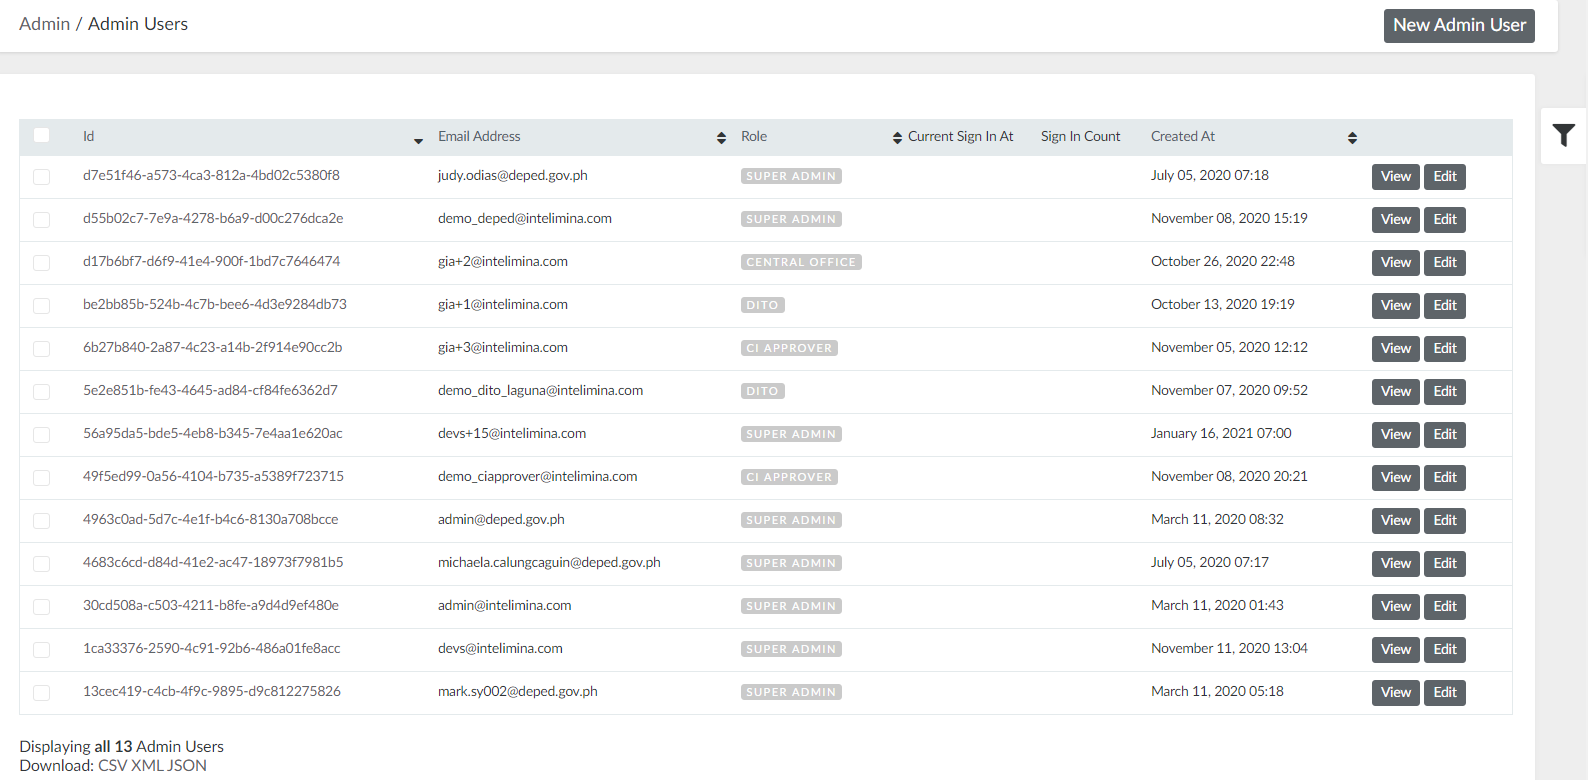Select checkbox for gia+1@intelimina.com row
The height and width of the screenshot is (780, 1588).
(x=41, y=306)
